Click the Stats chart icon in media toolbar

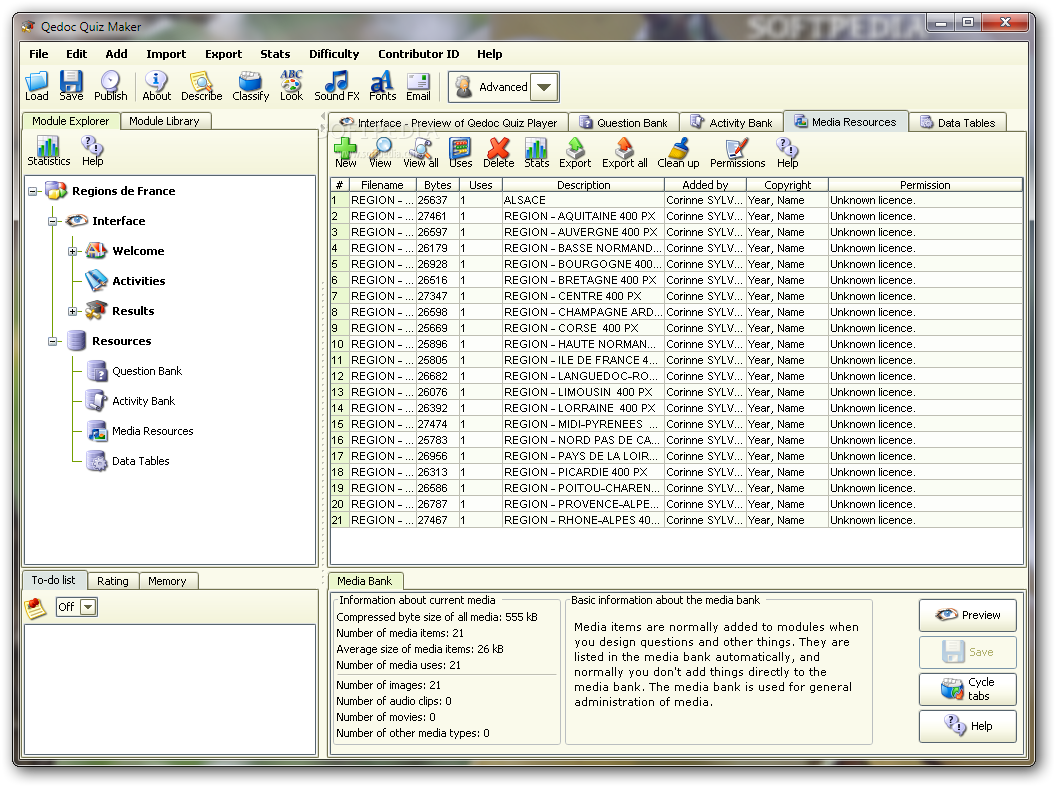point(537,153)
